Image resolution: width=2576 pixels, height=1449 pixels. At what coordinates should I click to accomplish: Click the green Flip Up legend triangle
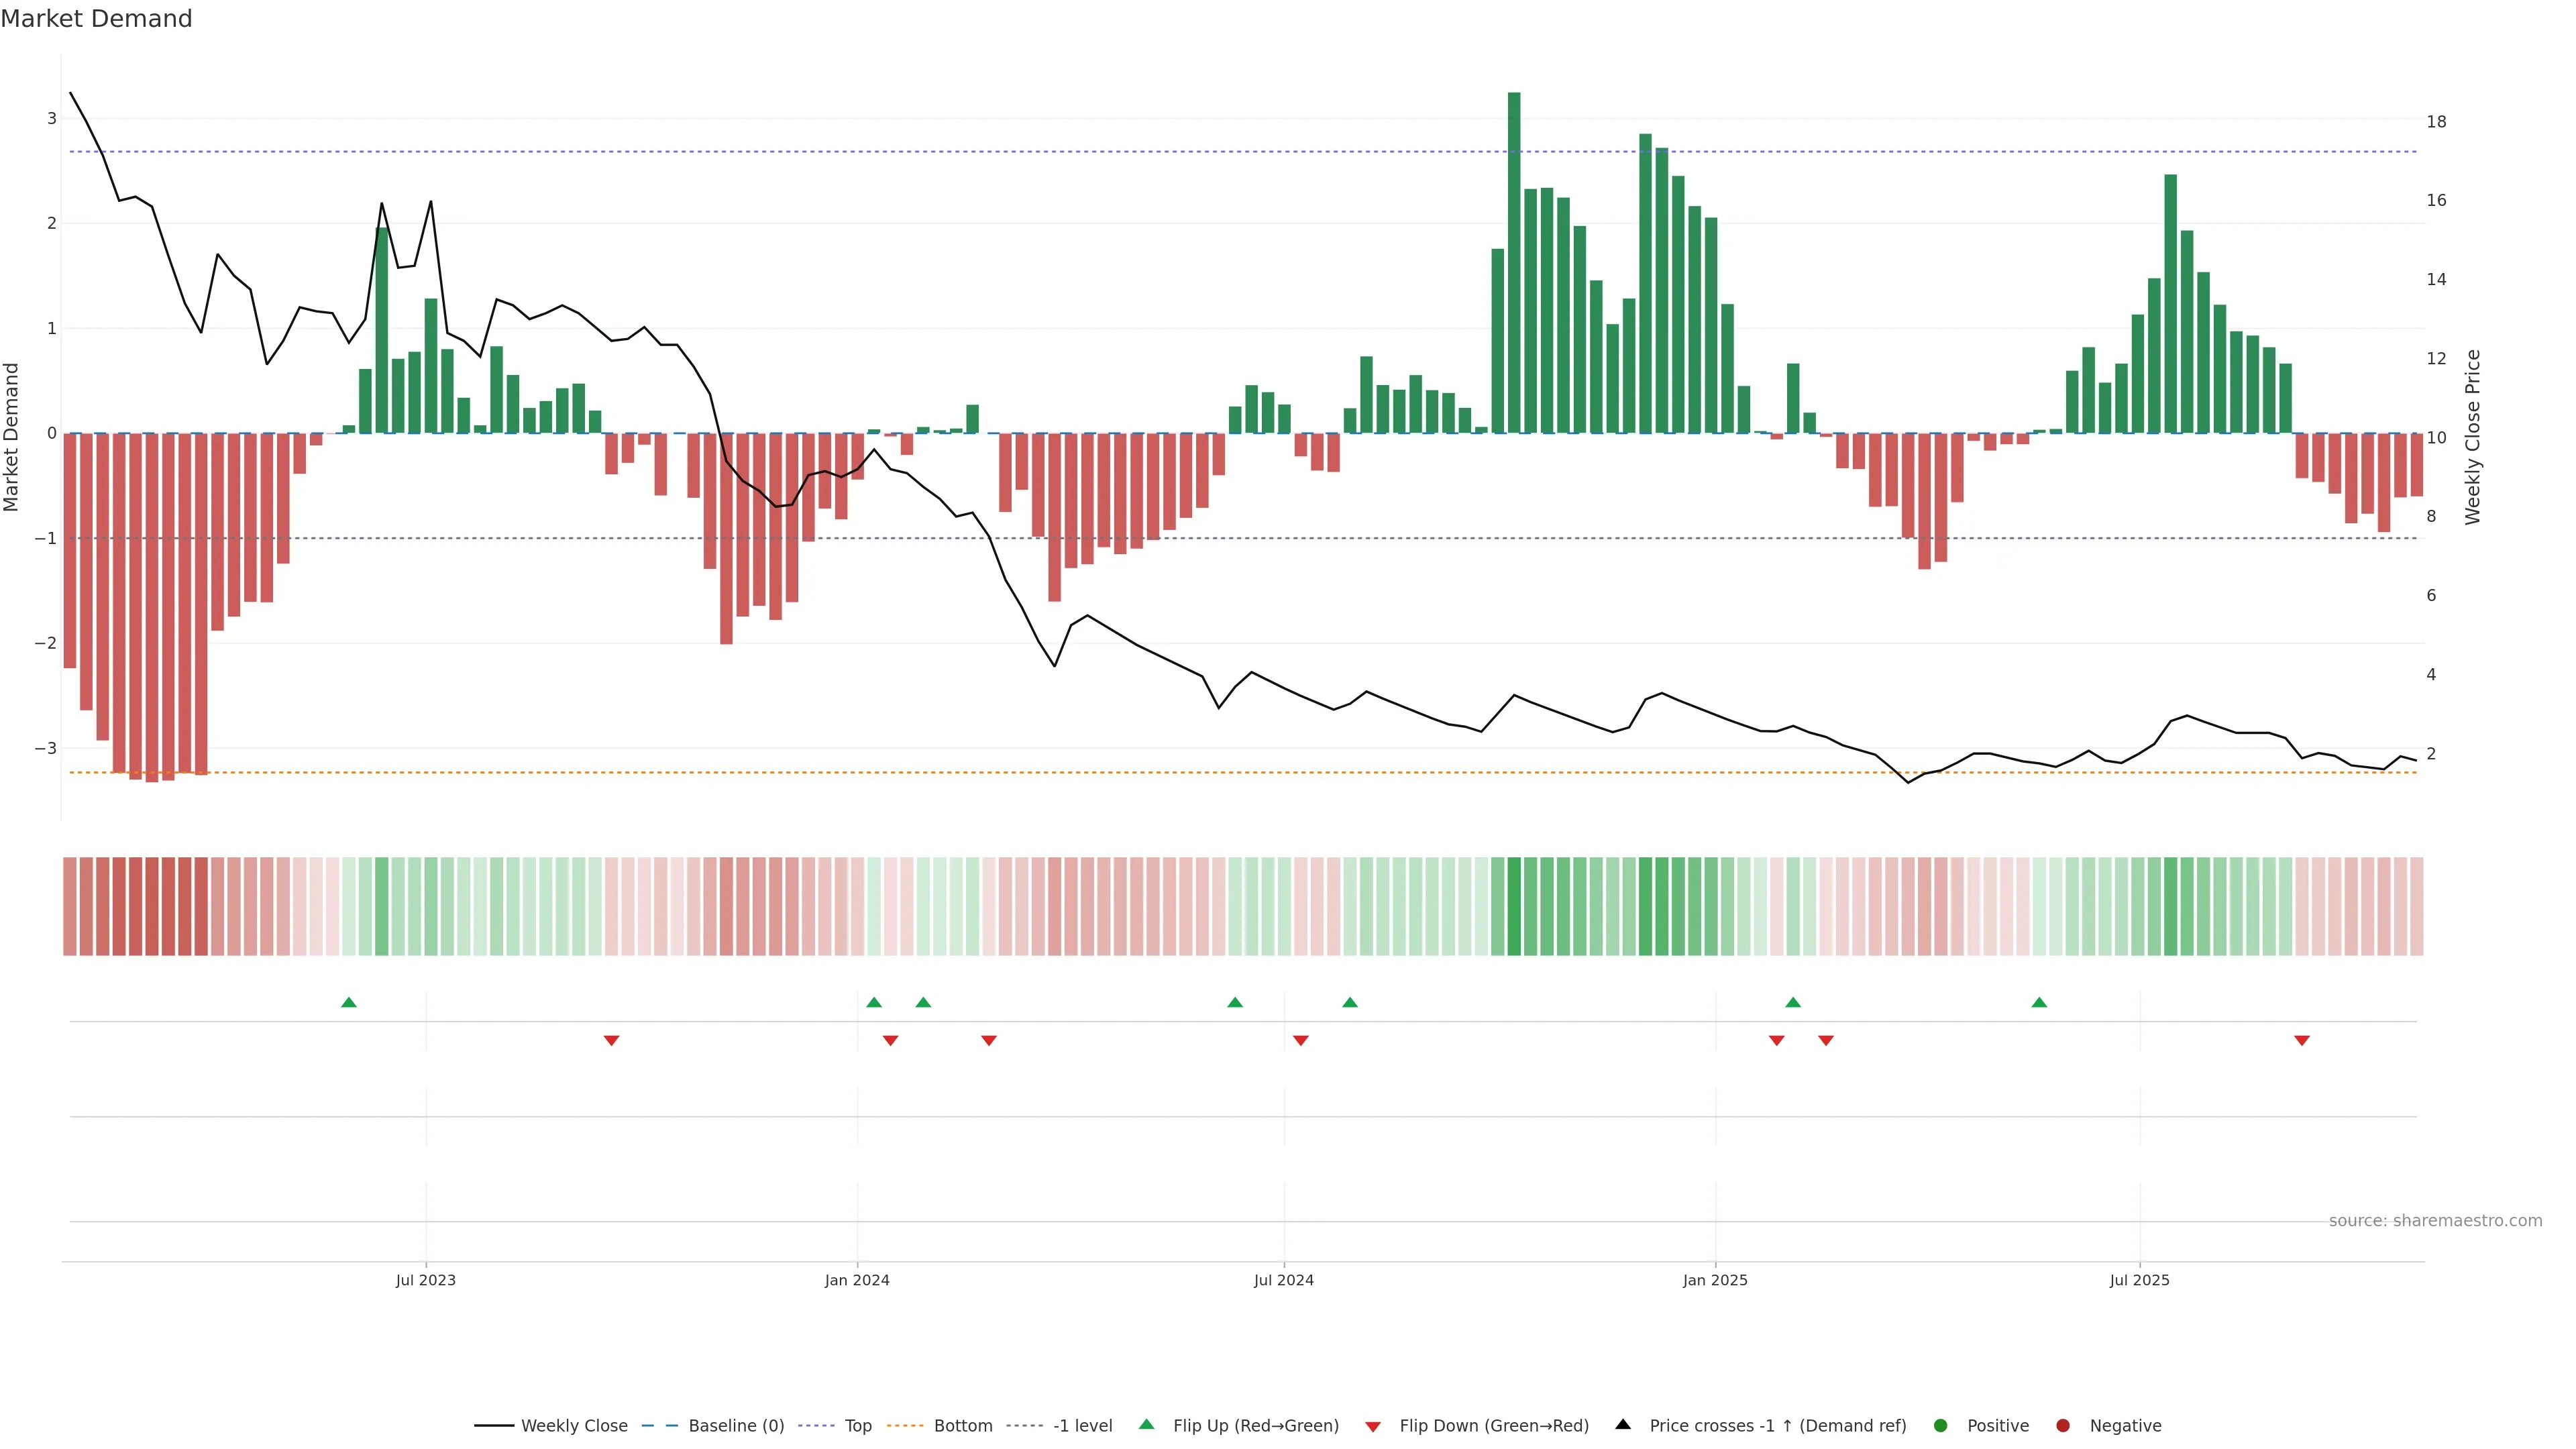[1147, 1424]
